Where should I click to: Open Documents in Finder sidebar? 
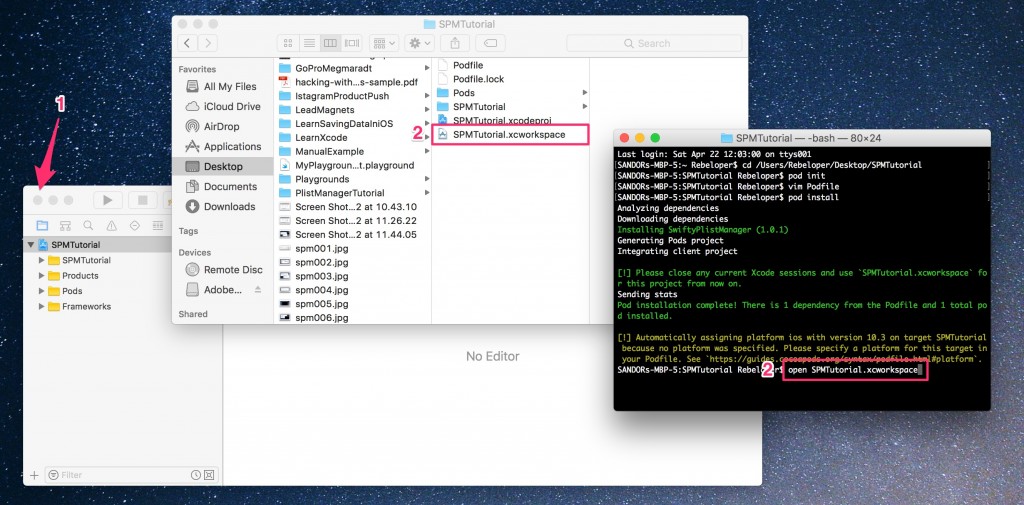click(222, 187)
